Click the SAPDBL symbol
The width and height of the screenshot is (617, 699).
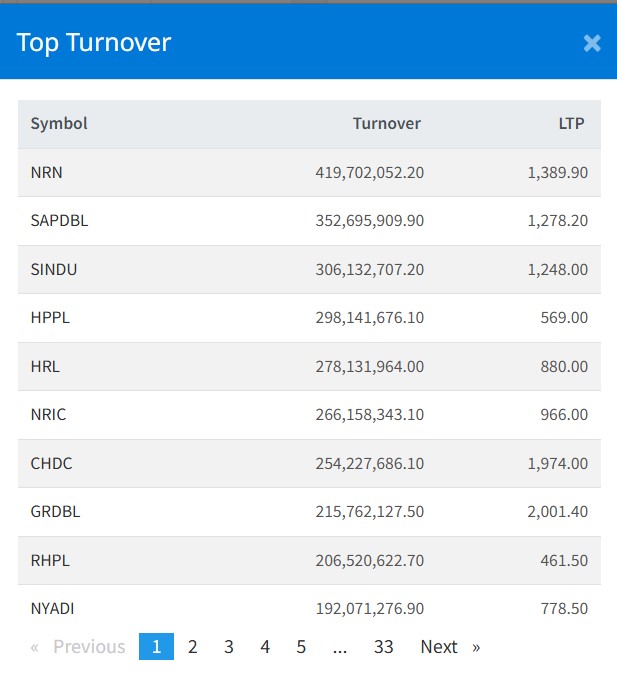(x=59, y=221)
